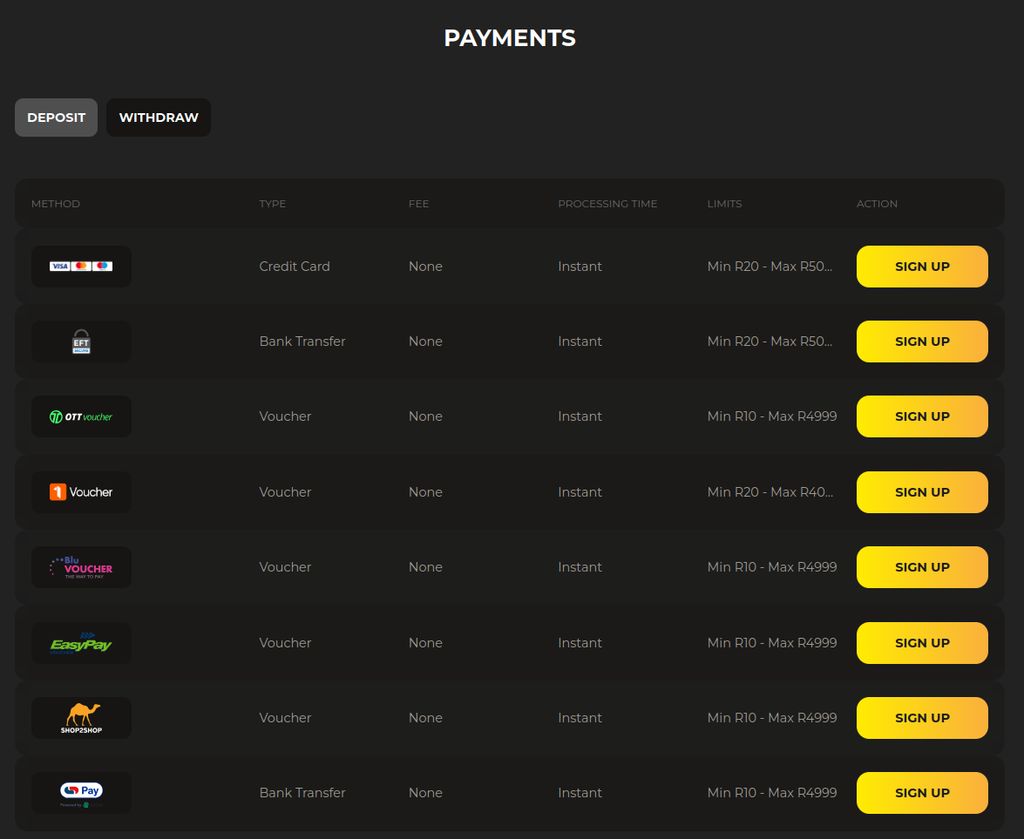Sign up in the Capitec Pay row
The height and width of the screenshot is (839, 1024).
pyautogui.click(x=922, y=793)
